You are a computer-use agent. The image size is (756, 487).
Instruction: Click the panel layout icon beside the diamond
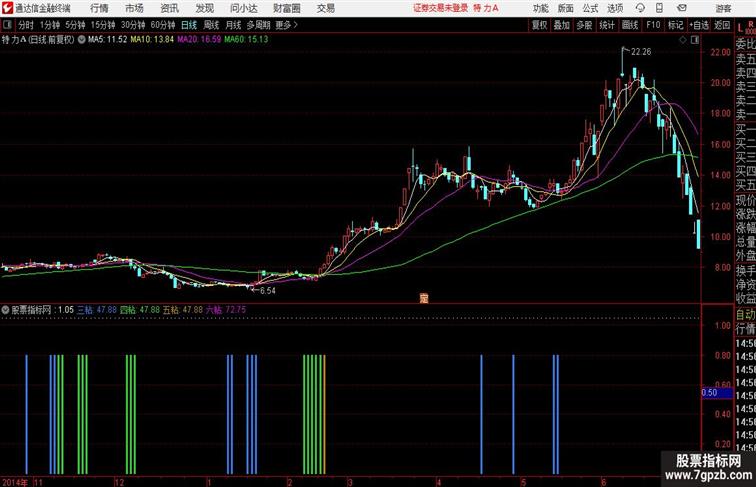coord(695,40)
